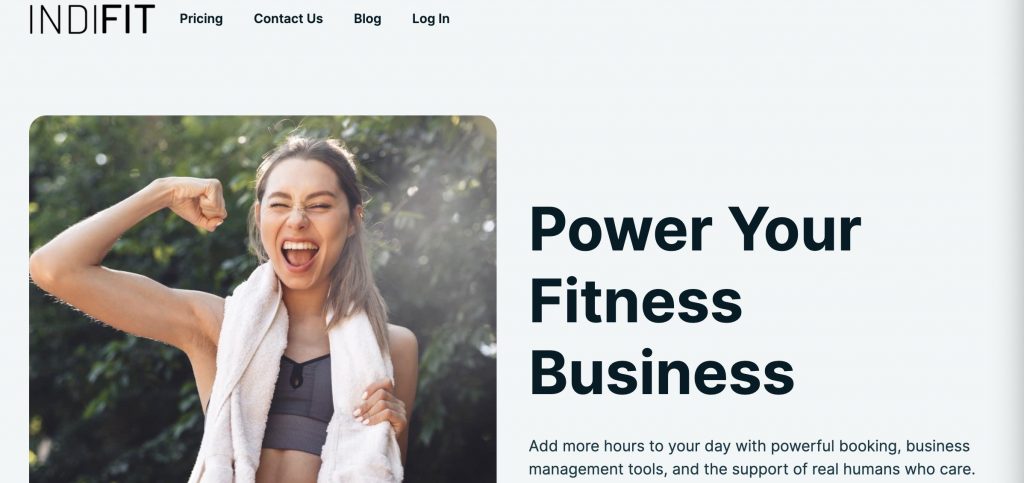Click the bold "FIT" part of logo
This screenshot has width=1024, height=483.
[128, 19]
